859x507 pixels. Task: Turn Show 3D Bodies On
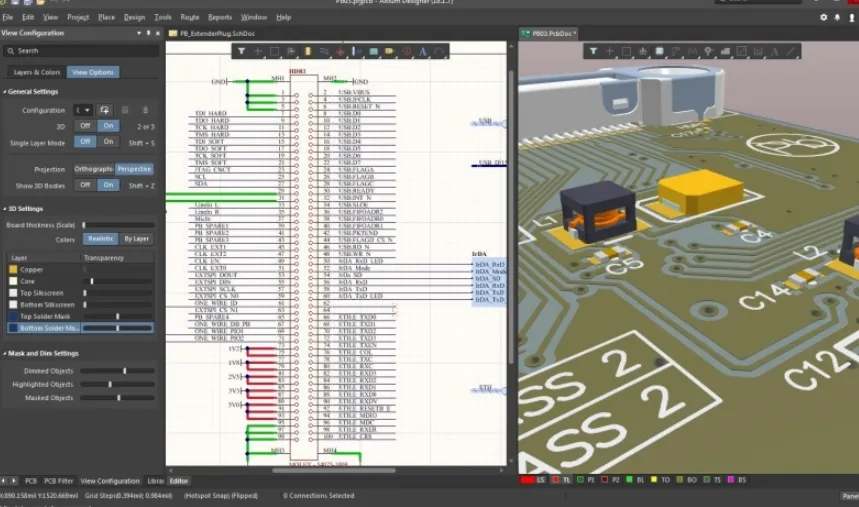[108, 185]
